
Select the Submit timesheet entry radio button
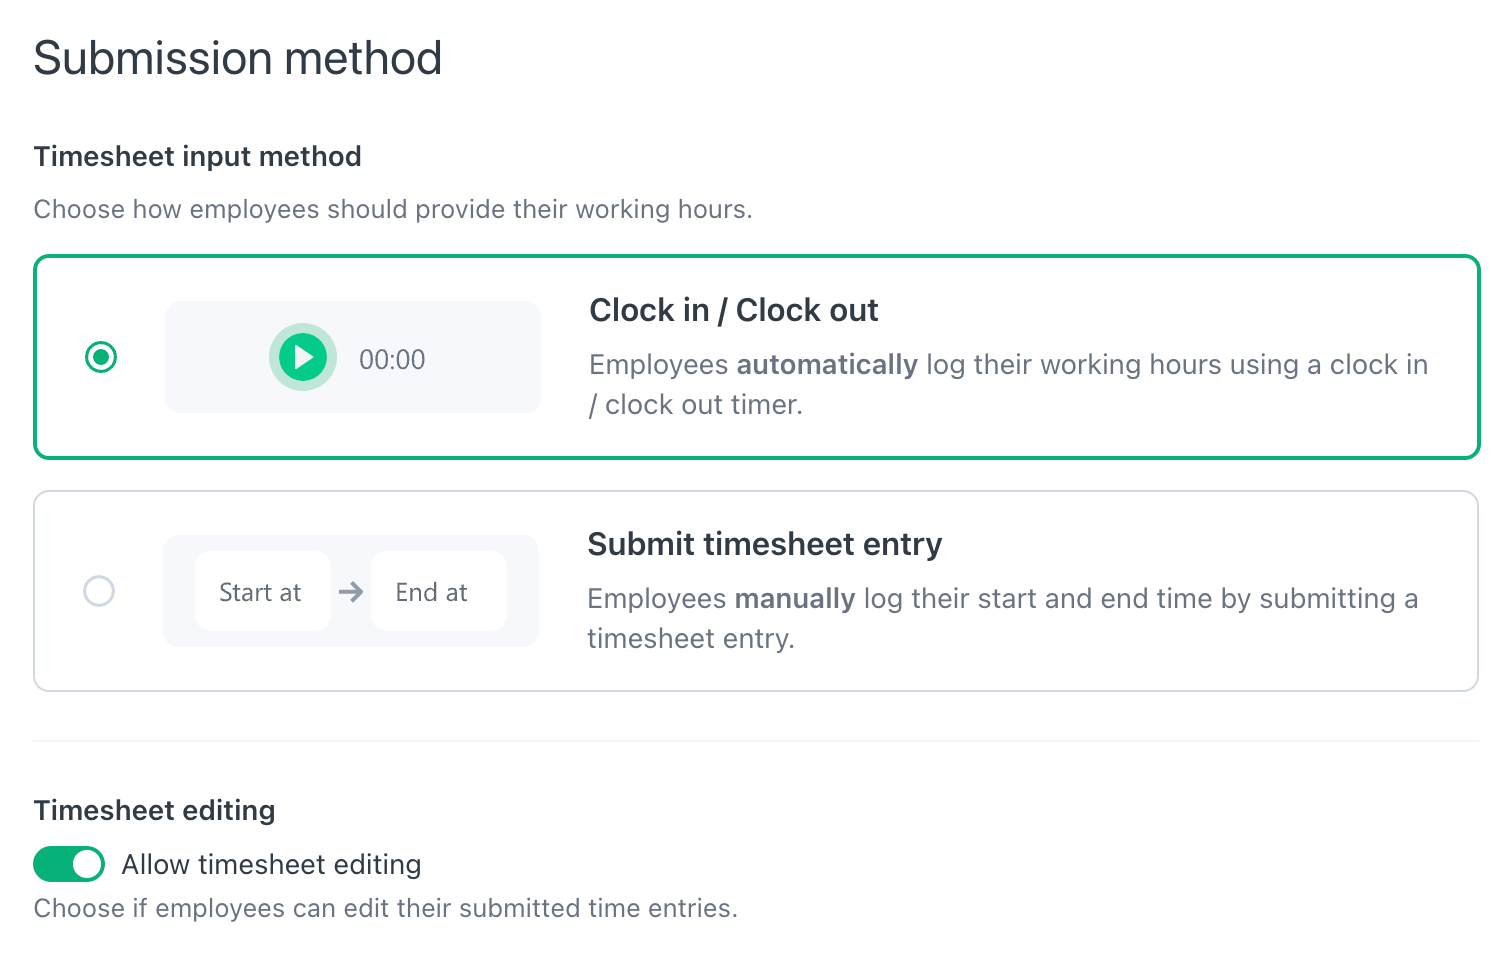tap(99, 591)
